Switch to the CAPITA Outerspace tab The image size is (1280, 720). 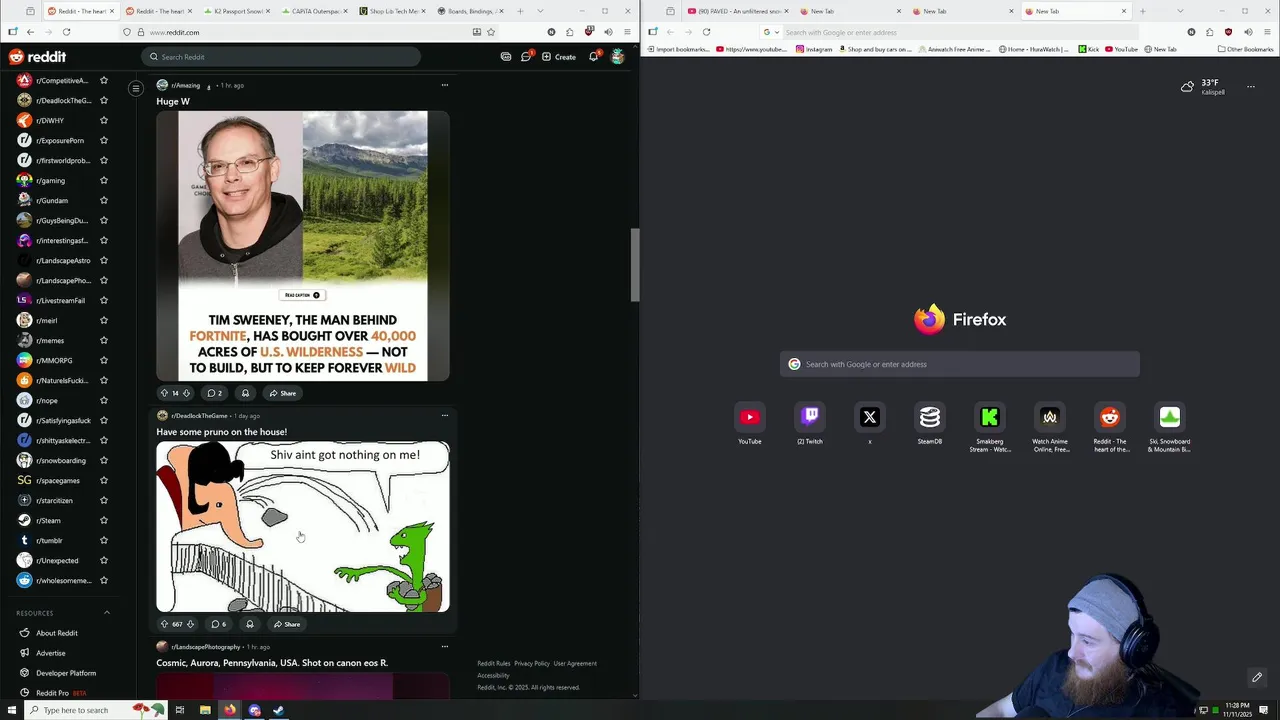point(312,11)
